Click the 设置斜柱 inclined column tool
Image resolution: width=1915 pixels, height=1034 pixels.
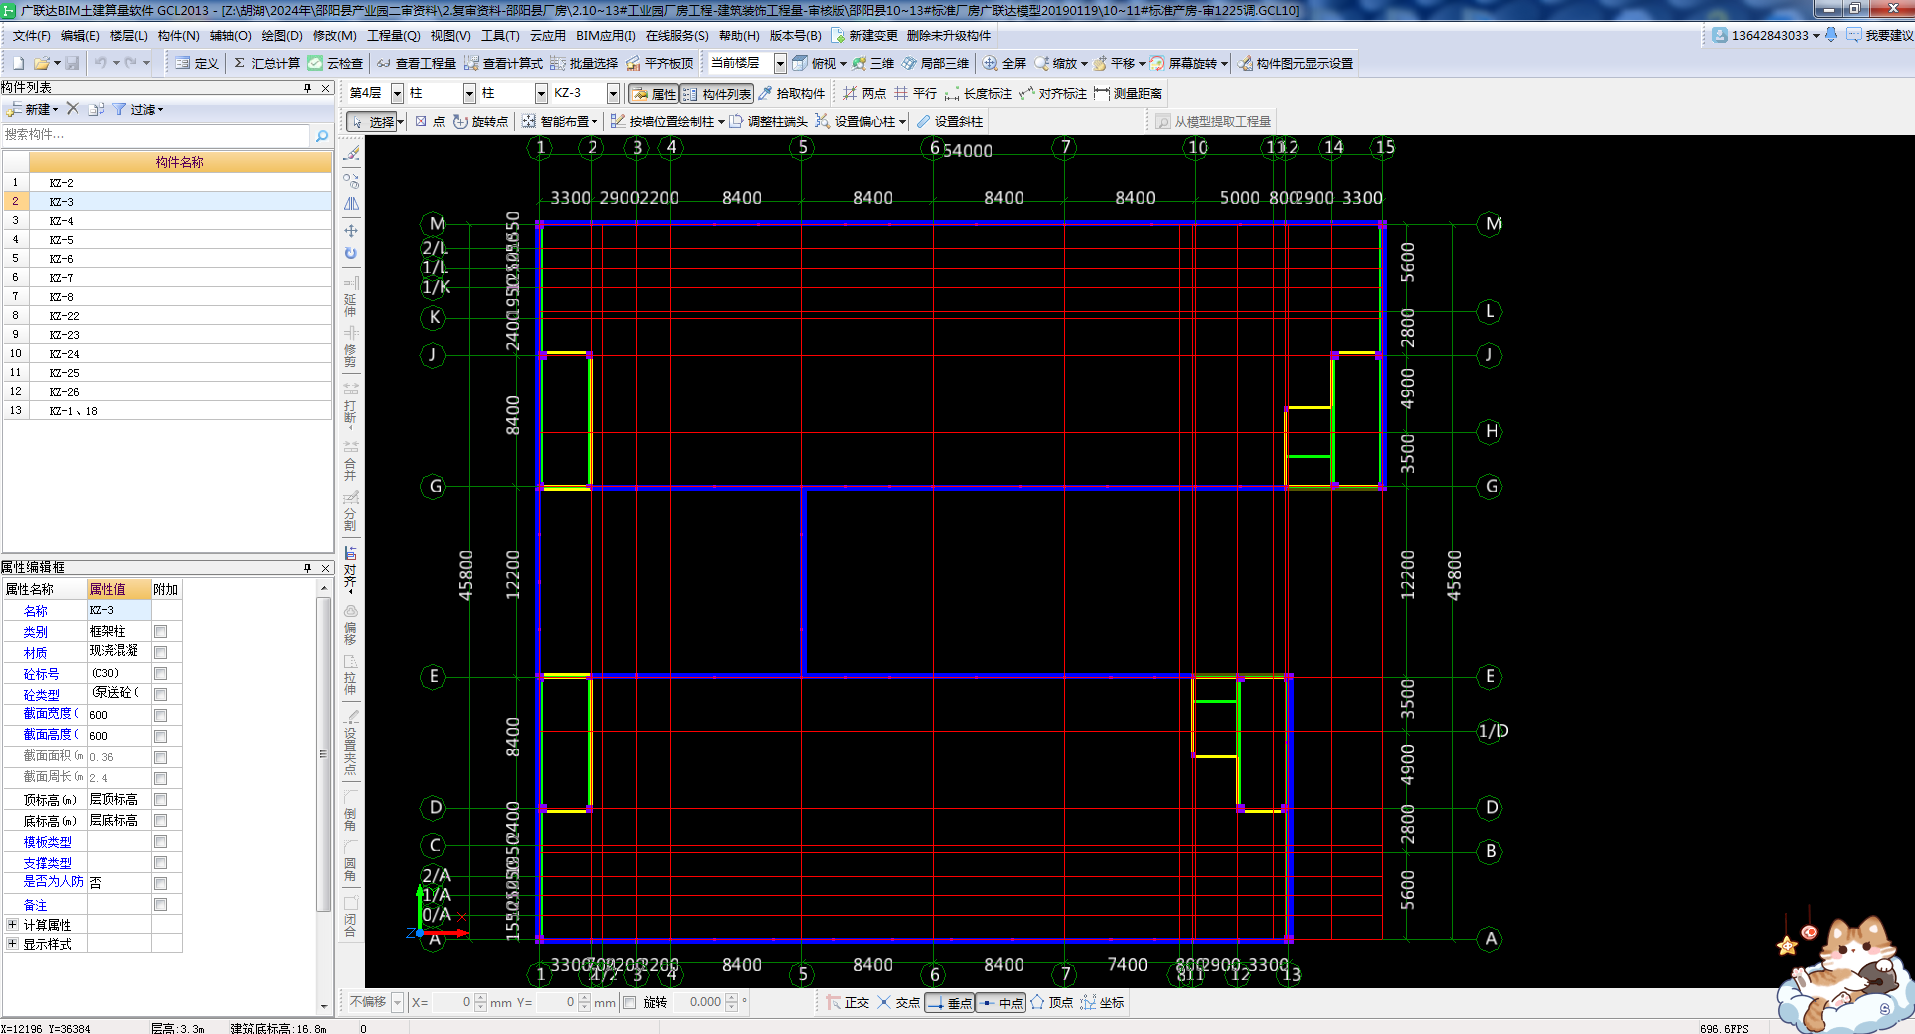[x=950, y=121]
